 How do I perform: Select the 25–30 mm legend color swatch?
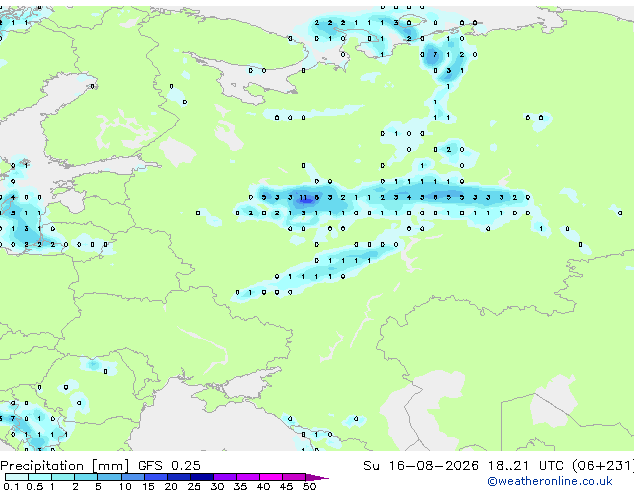click(201, 477)
